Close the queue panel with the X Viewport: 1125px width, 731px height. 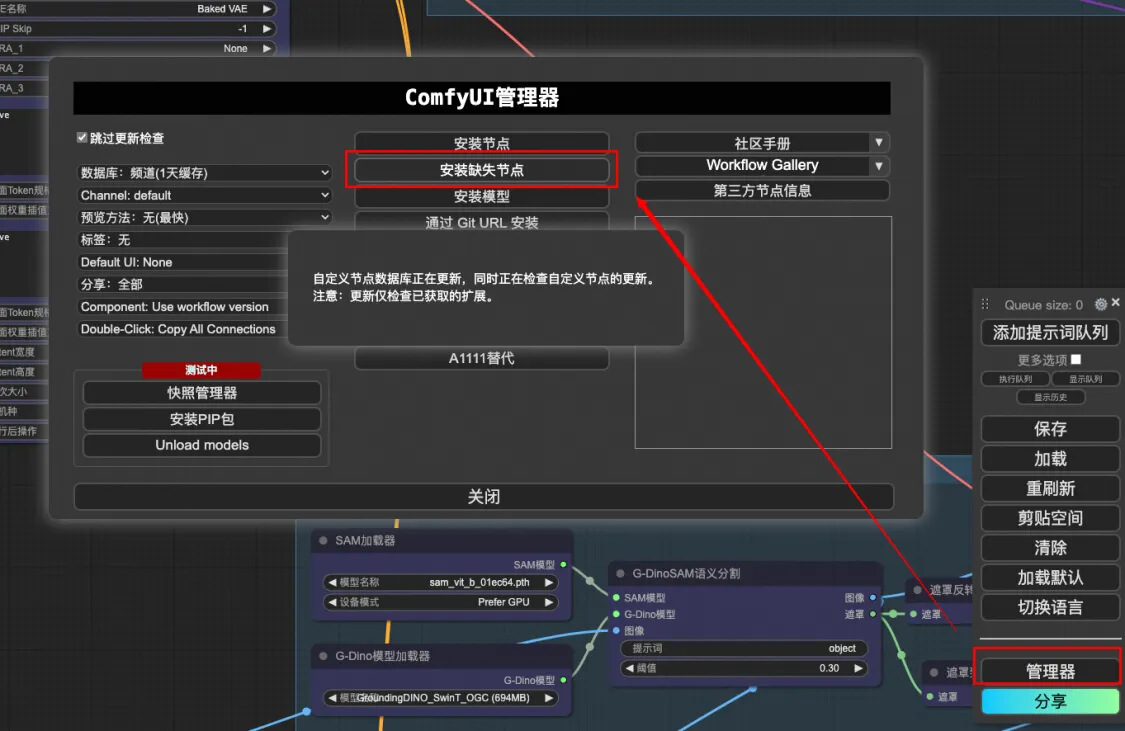click(1116, 303)
